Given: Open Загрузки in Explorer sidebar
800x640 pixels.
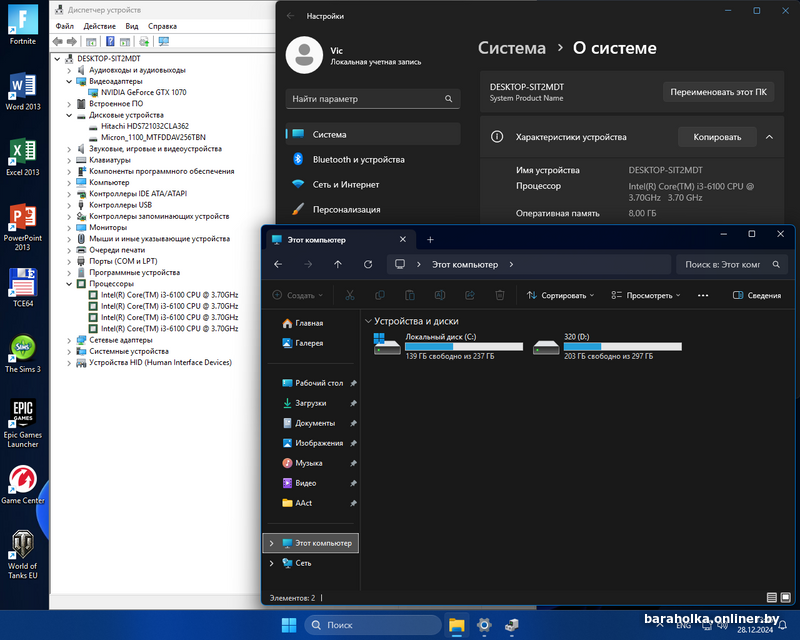Looking at the screenshot, I should (311, 403).
